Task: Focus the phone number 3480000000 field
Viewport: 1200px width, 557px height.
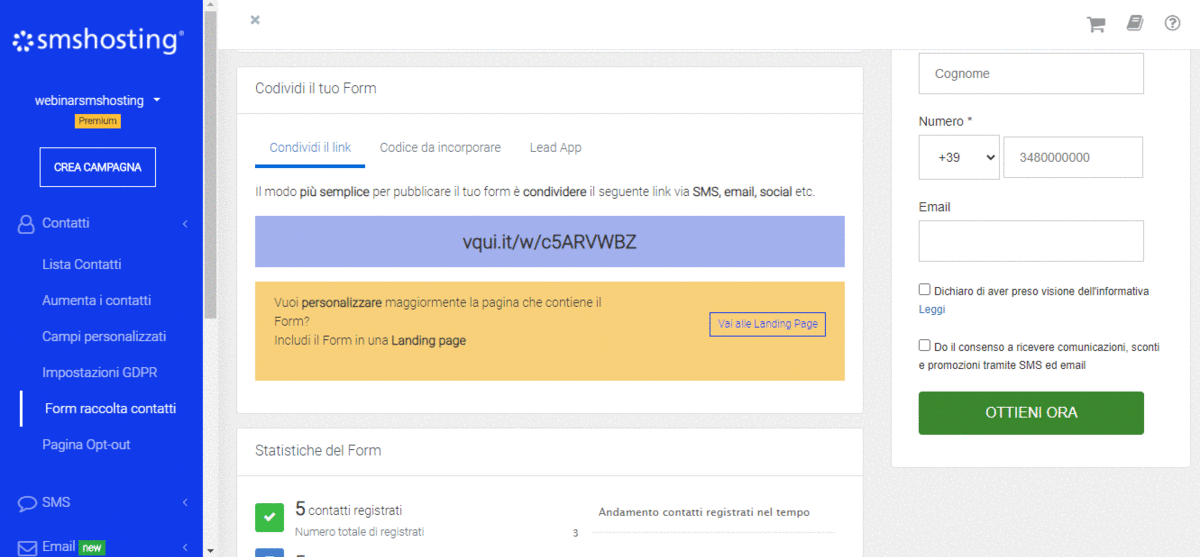Action: click(1073, 158)
